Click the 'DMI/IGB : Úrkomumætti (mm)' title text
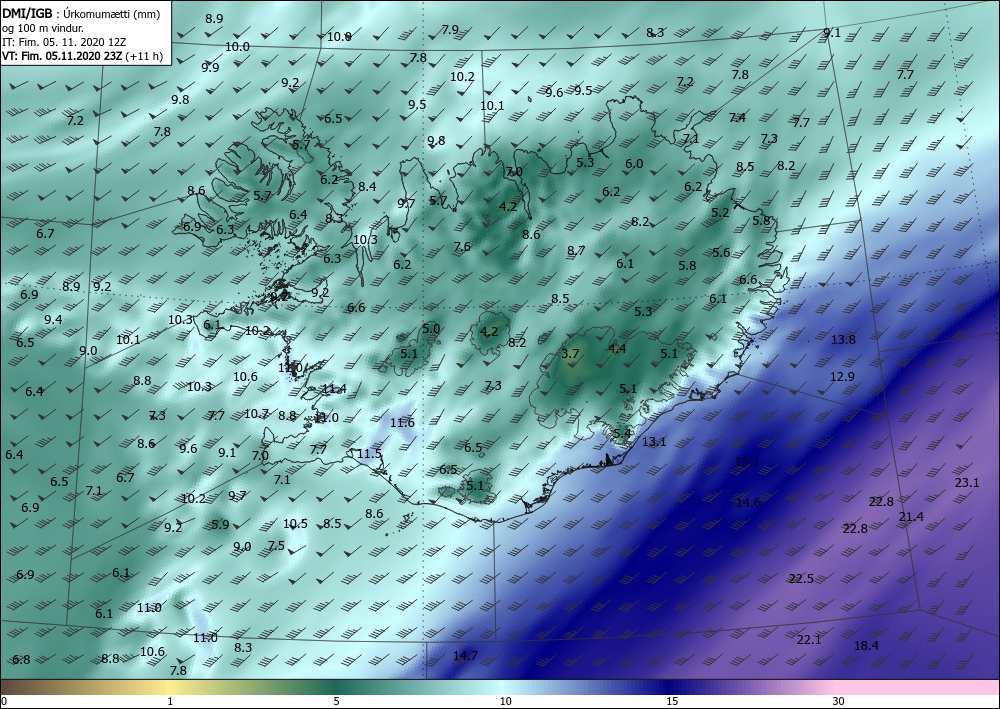Viewport: 1000px width, 709px height. 82,14
